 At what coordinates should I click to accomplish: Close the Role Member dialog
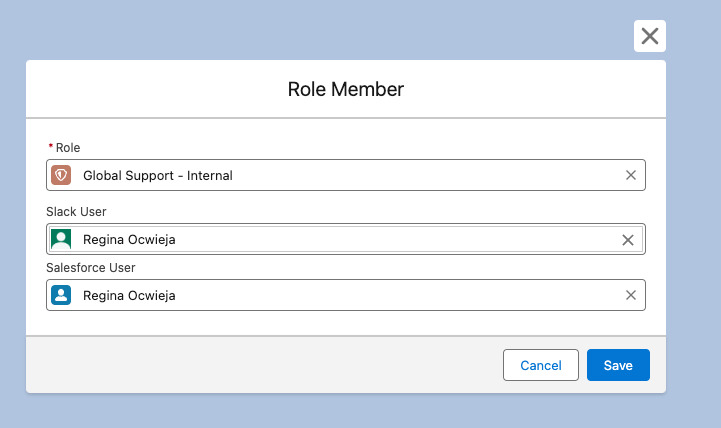pos(649,36)
